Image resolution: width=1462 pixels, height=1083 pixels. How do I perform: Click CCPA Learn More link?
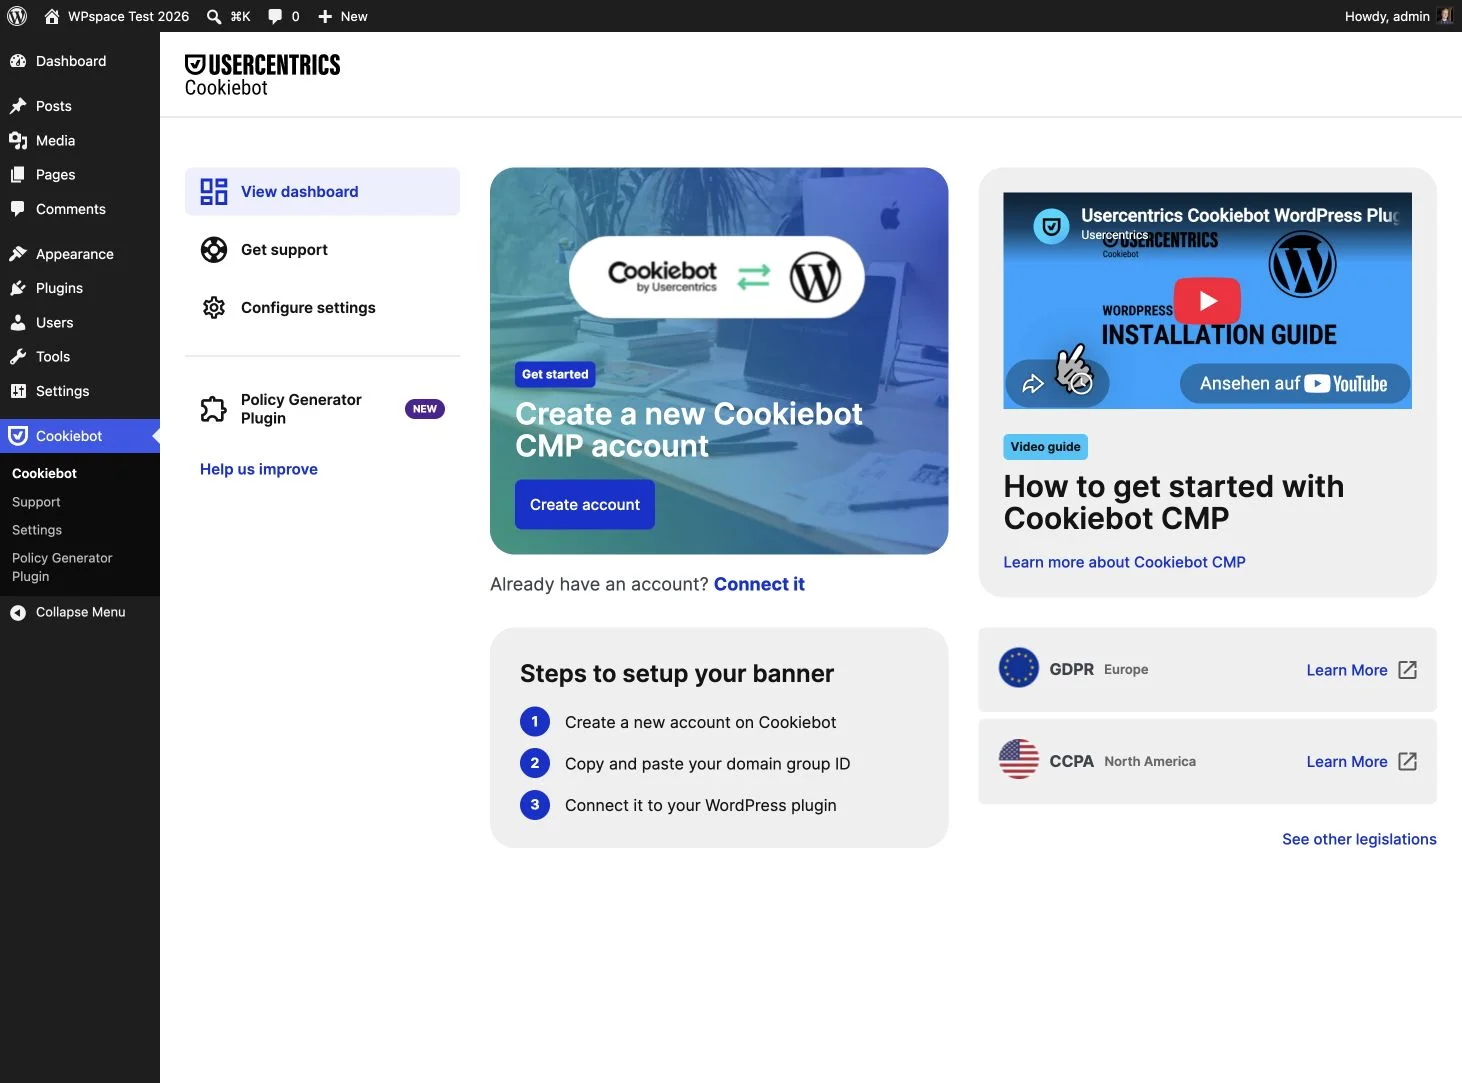(1346, 762)
